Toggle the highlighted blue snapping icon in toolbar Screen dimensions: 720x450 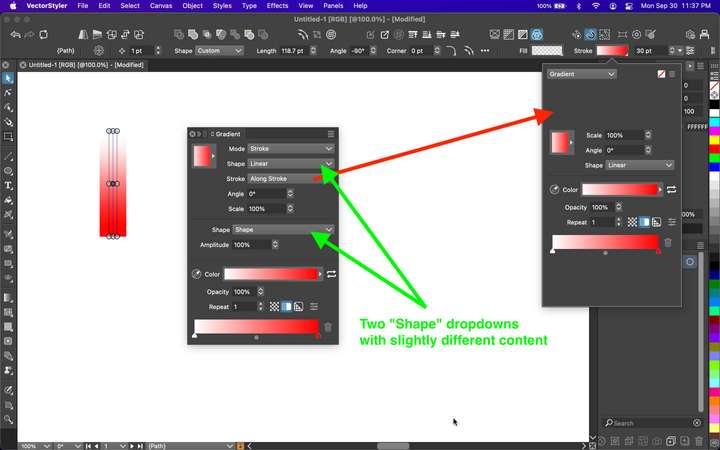pos(591,34)
